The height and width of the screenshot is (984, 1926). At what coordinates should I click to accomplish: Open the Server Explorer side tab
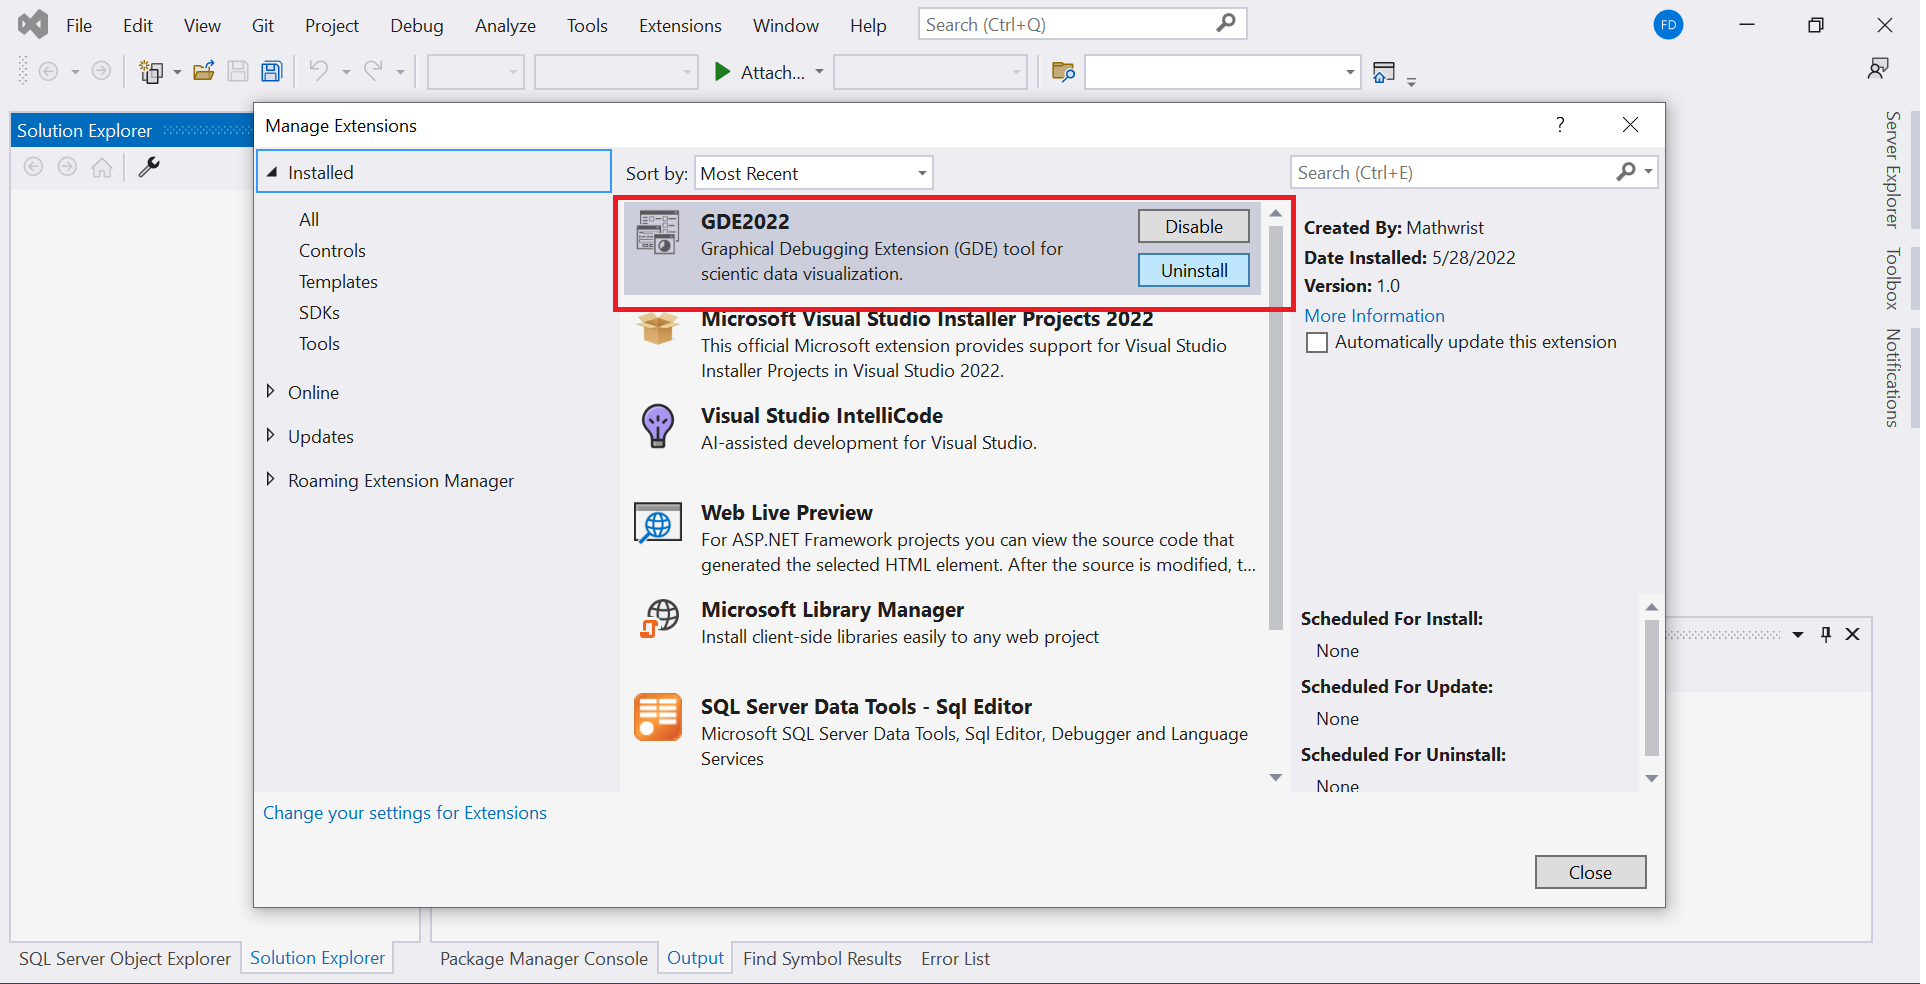point(1892,170)
